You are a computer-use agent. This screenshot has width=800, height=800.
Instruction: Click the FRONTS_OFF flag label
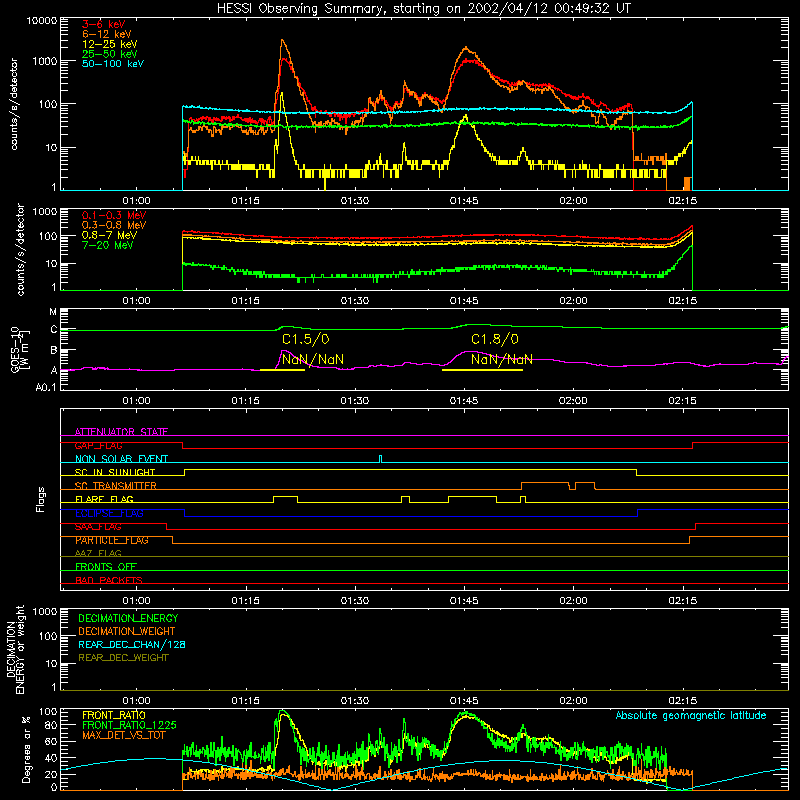[x=106, y=567]
